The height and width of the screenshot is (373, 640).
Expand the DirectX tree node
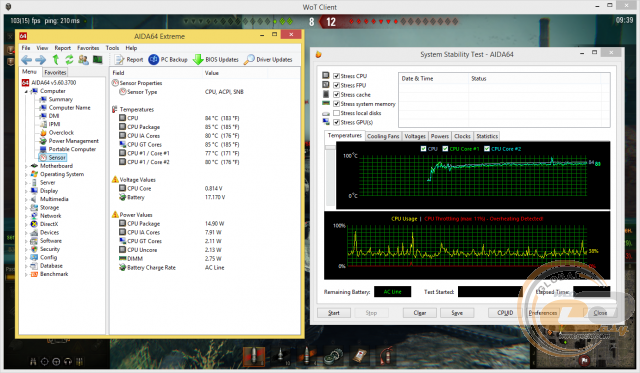(26, 224)
